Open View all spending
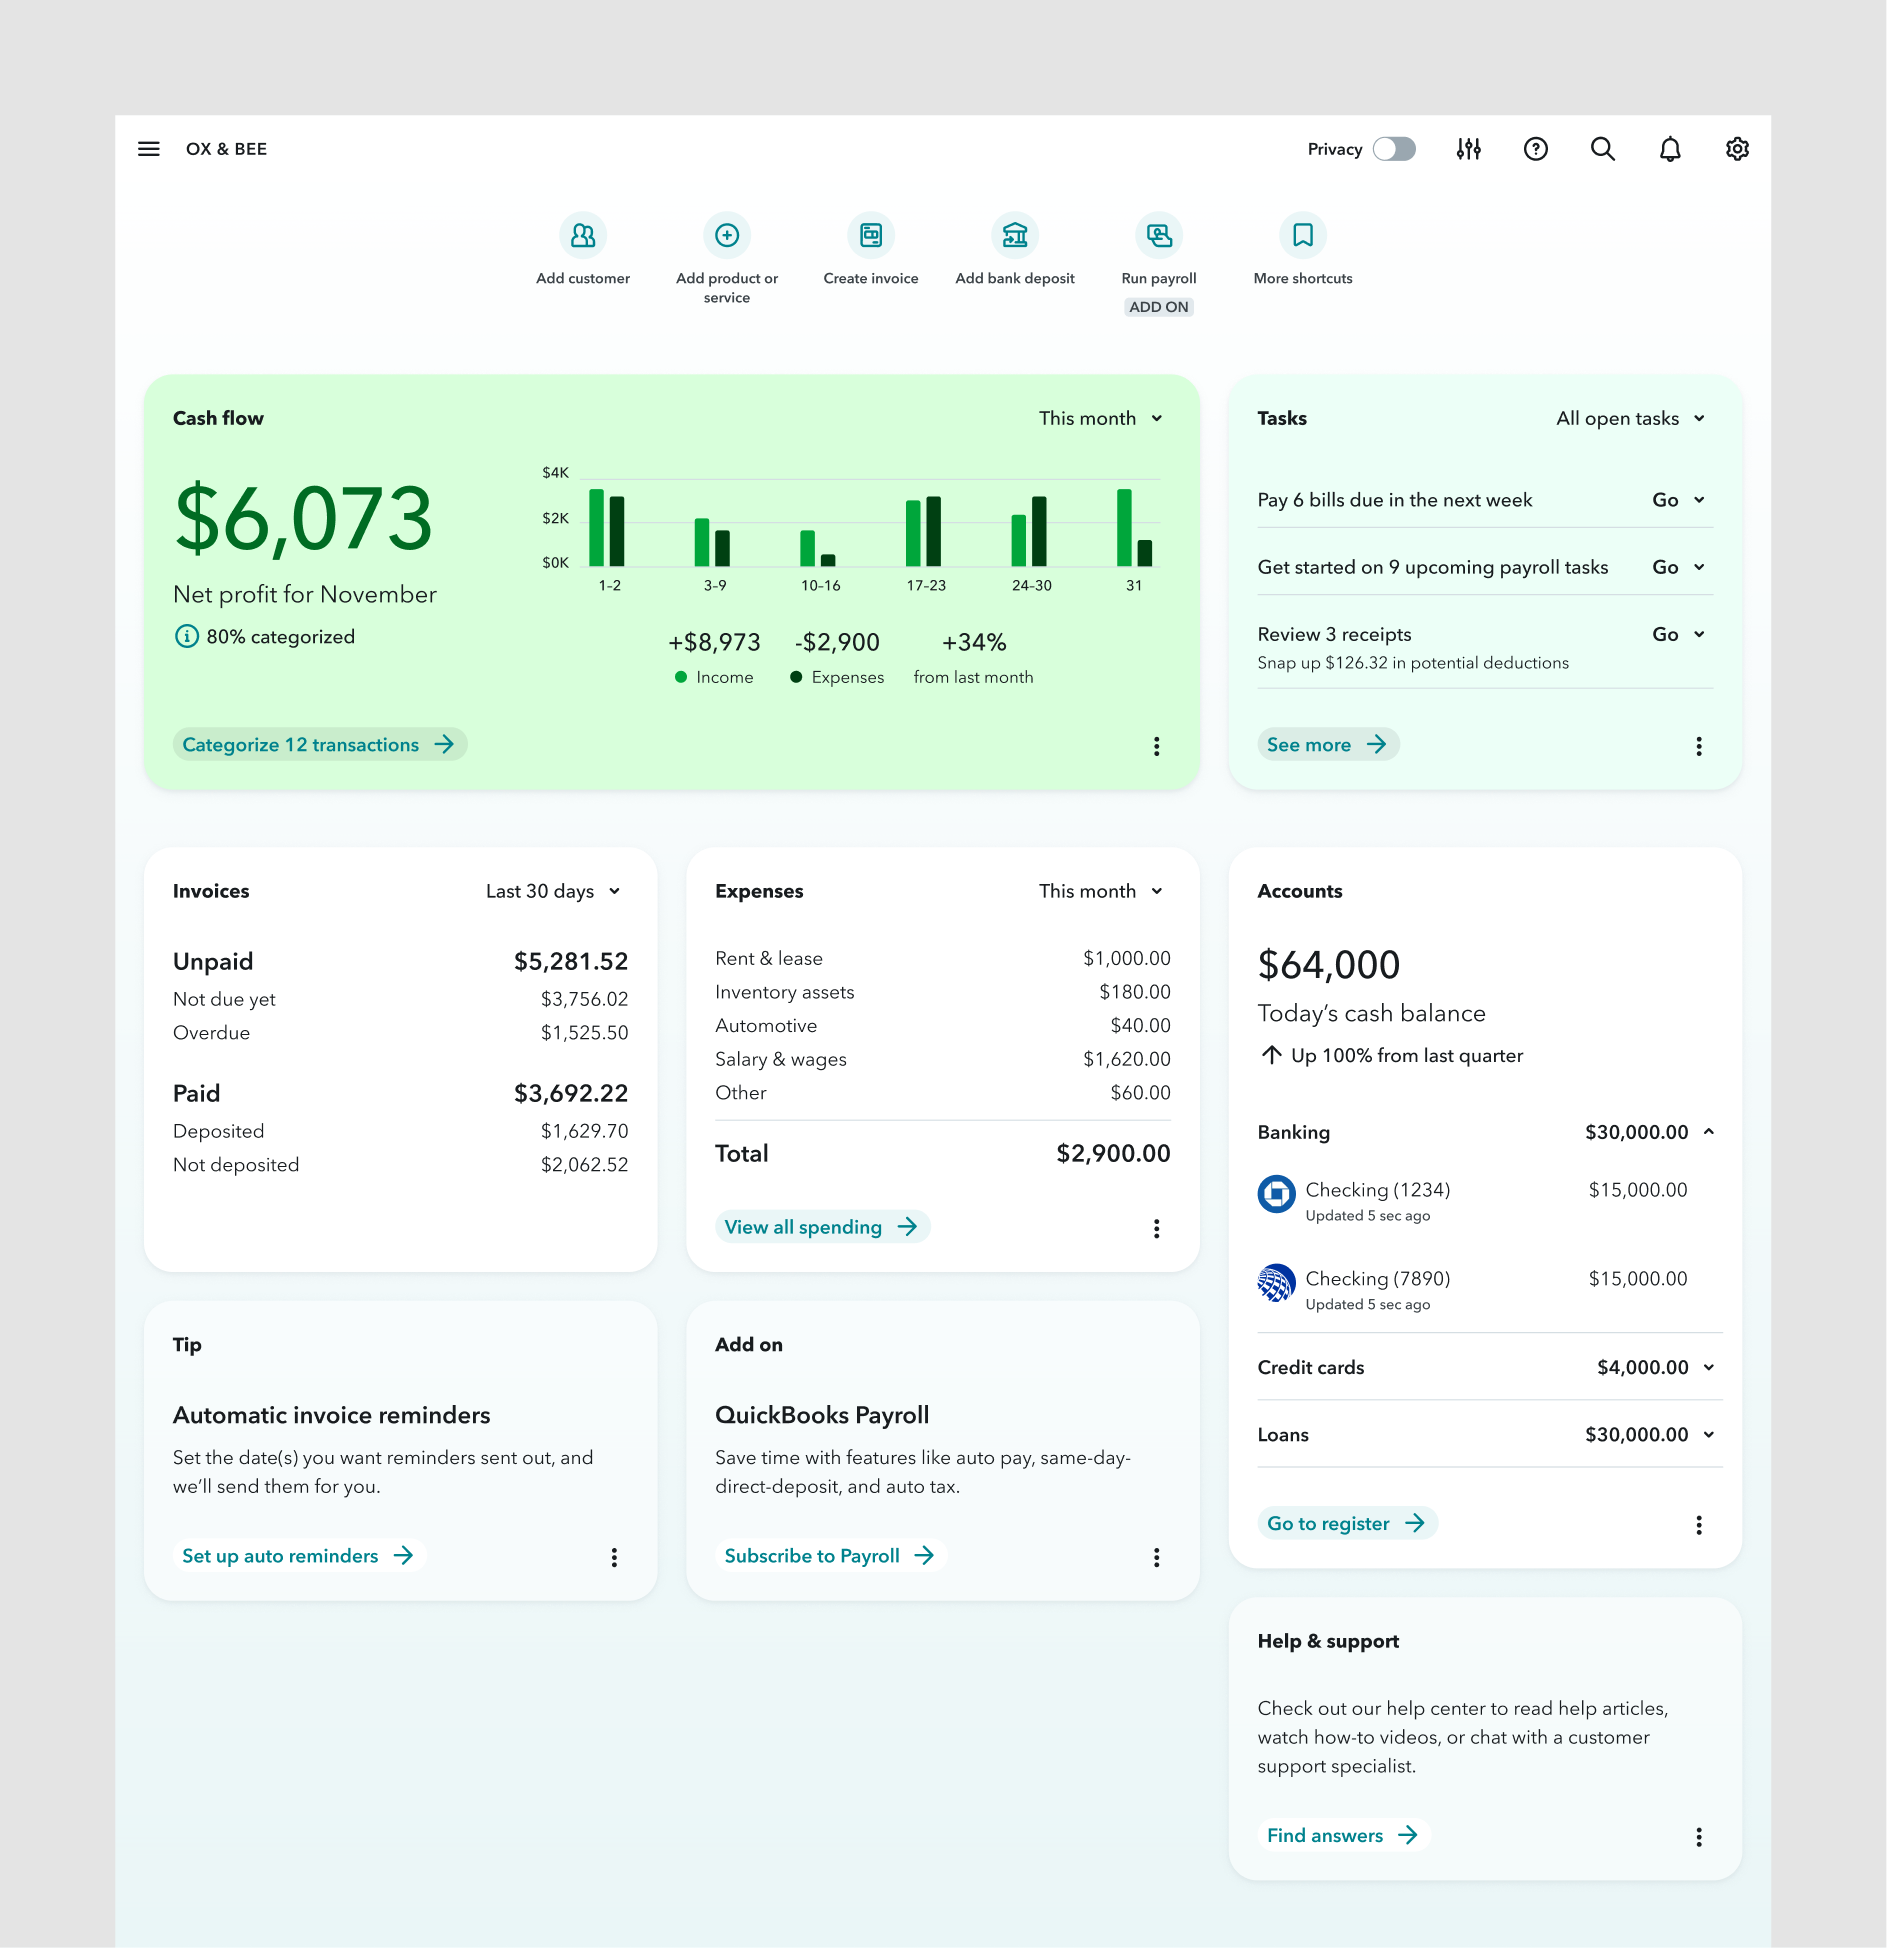This screenshot has height=1948, width=1887. point(822,1227)
